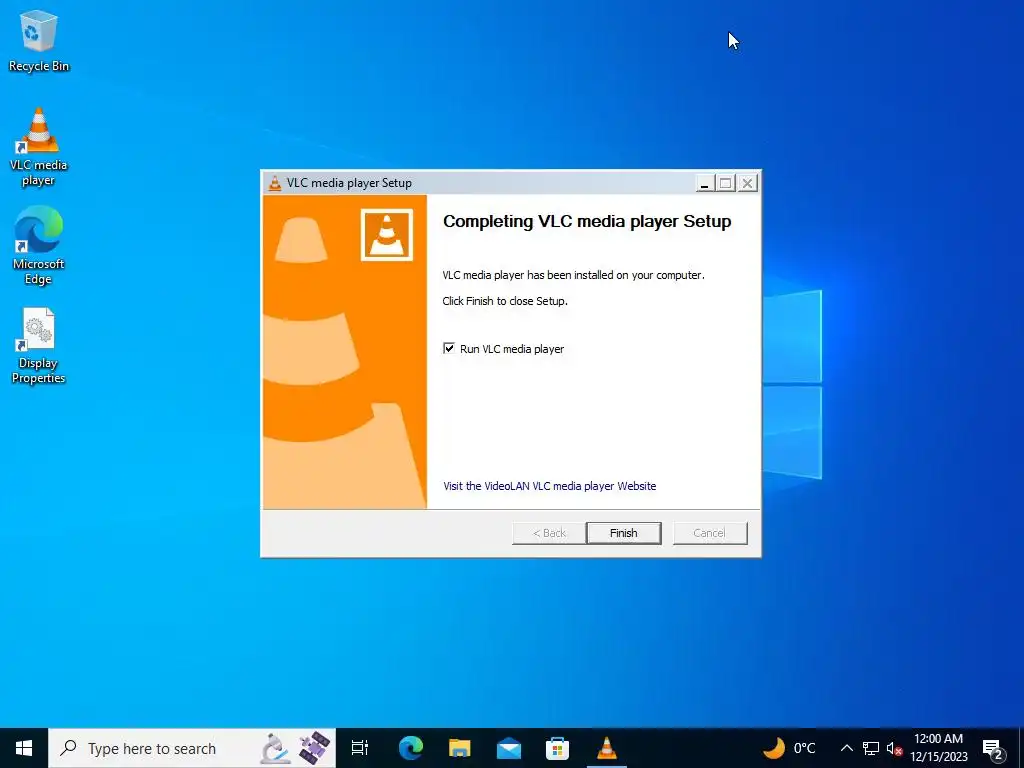Select Microsoft Edge desktop shortcut

(x=39, y=246)
